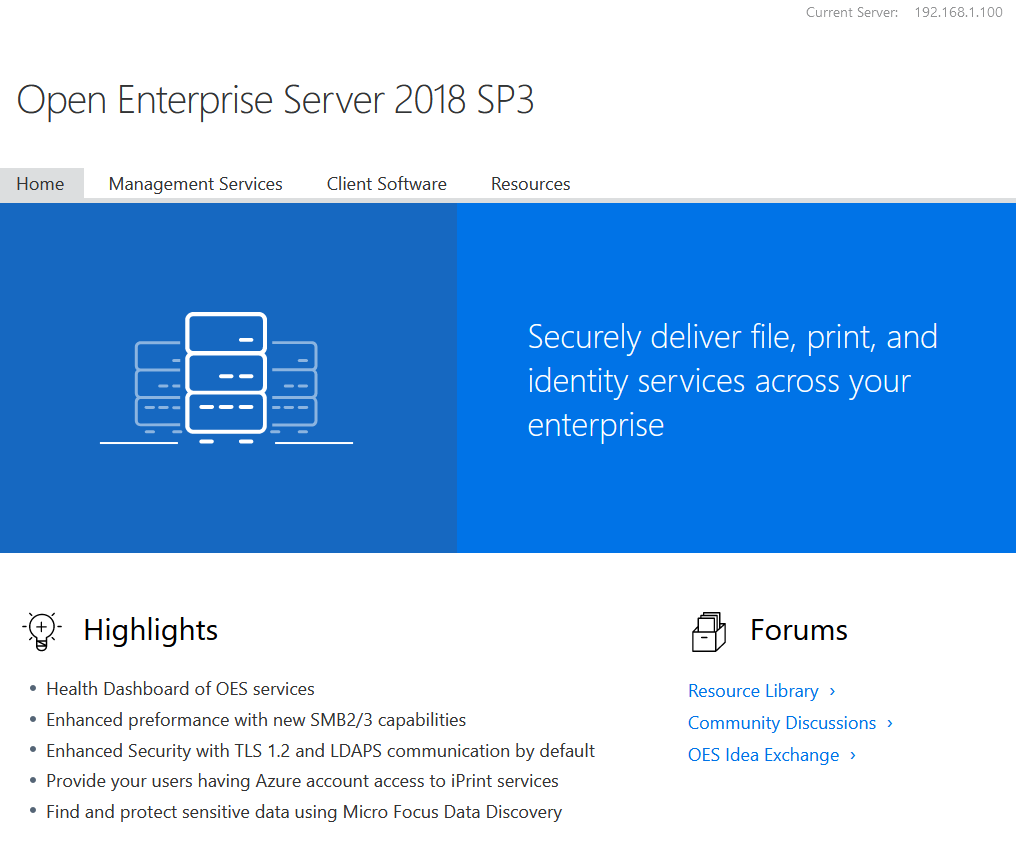The height and width of the screenshot is (849, 1016).
Task: Click the arrow beside Resource Library
Action: coord(833,691)
